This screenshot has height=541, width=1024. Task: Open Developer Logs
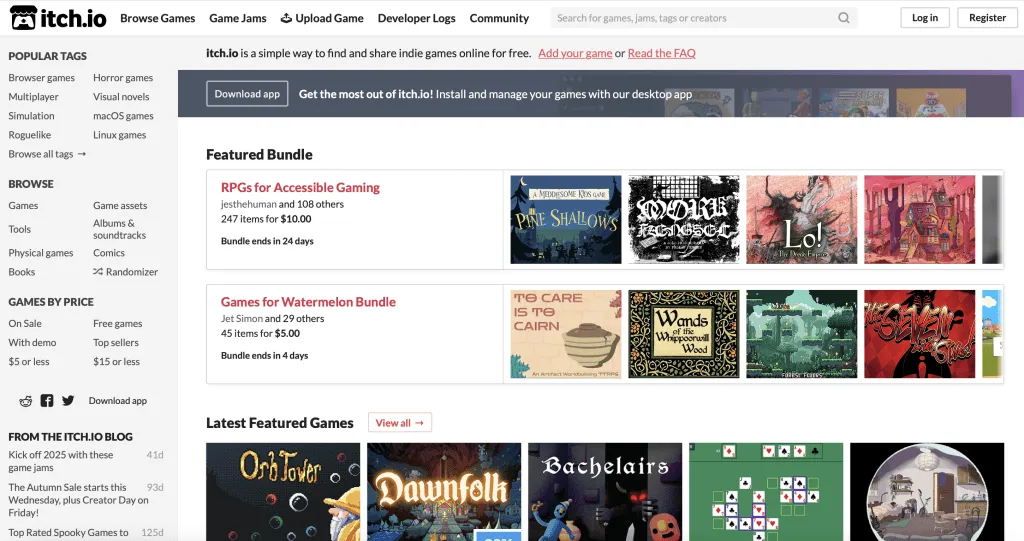click(x=417, y=18)
